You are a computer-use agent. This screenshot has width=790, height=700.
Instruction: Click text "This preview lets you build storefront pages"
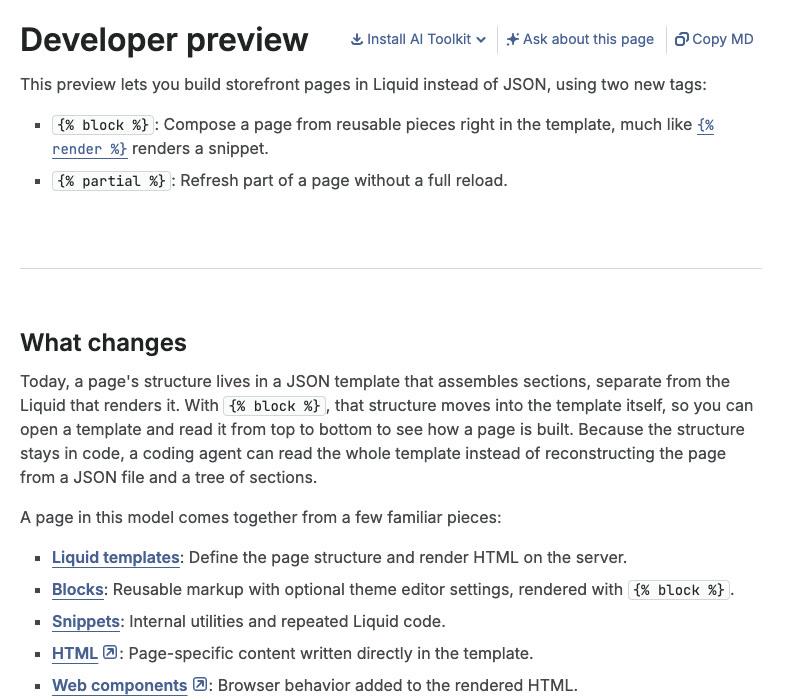[x=187, y=84]
